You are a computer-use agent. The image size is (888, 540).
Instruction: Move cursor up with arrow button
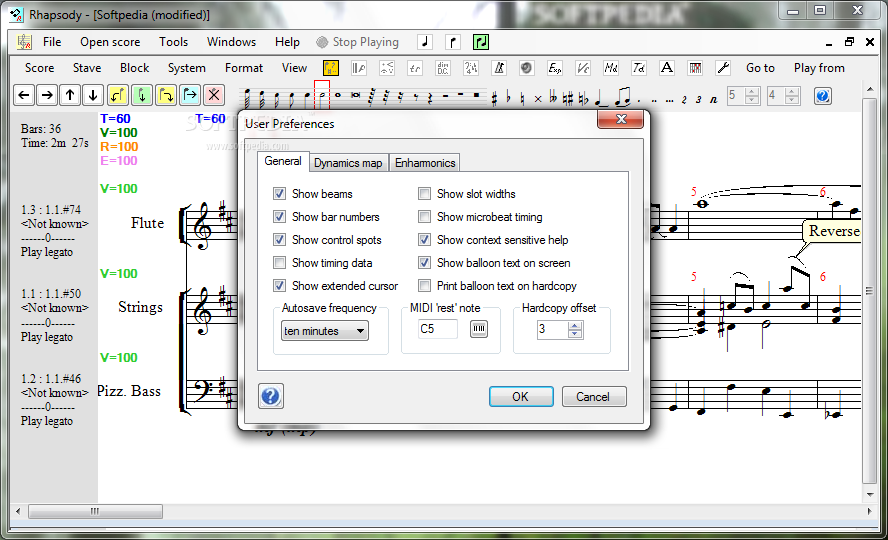[x=70, y=95]
